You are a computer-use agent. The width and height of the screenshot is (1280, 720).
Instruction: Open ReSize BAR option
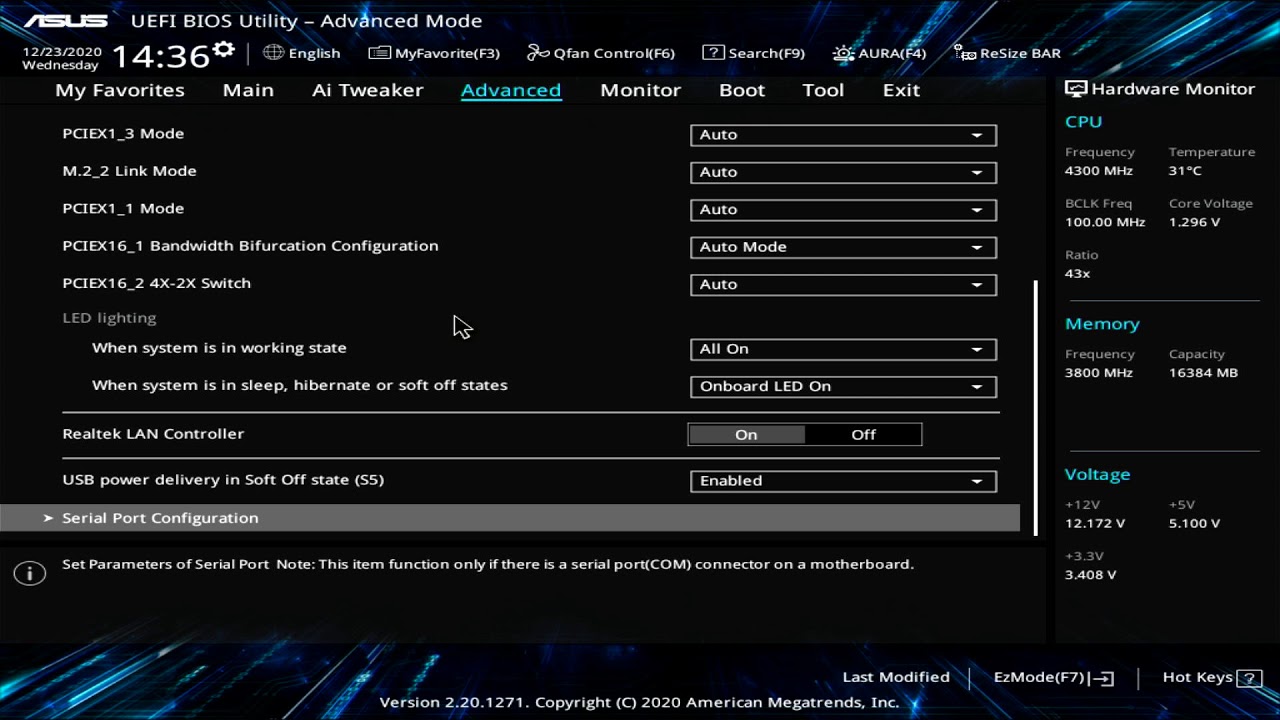click(1007, 53)
